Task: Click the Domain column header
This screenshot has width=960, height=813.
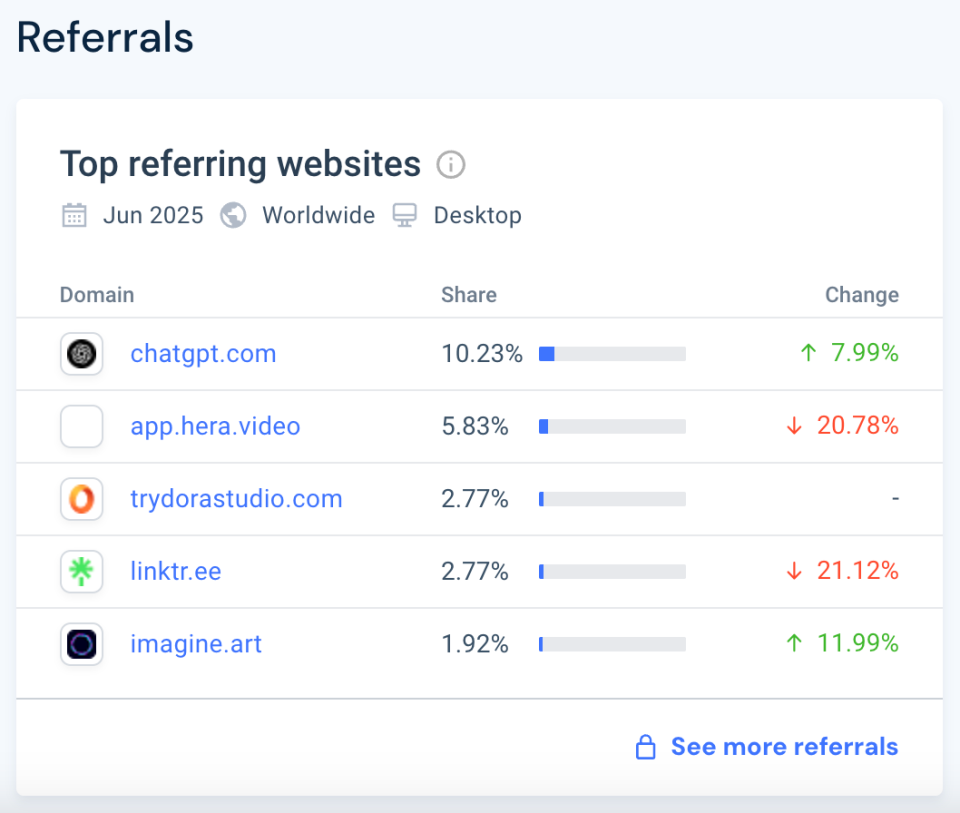Action: click(x=97, y=295)
